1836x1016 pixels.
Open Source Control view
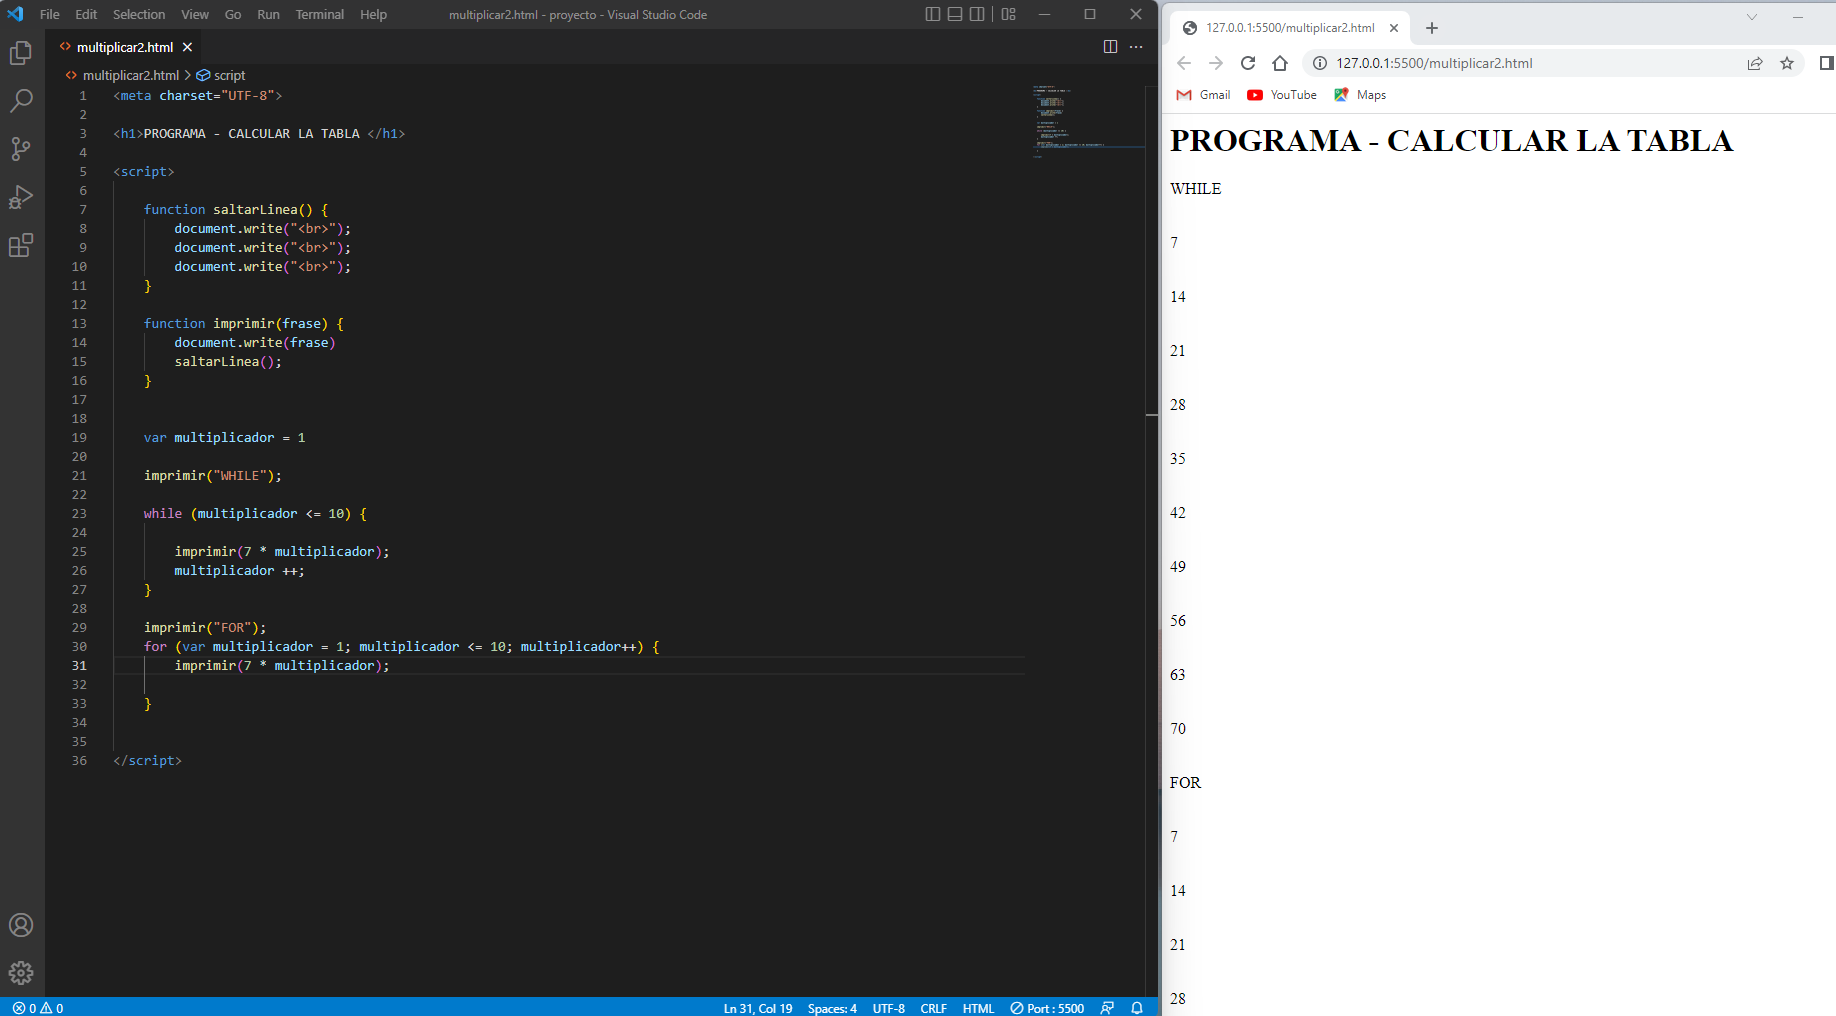pyautogui.click(x=21, y=149)
